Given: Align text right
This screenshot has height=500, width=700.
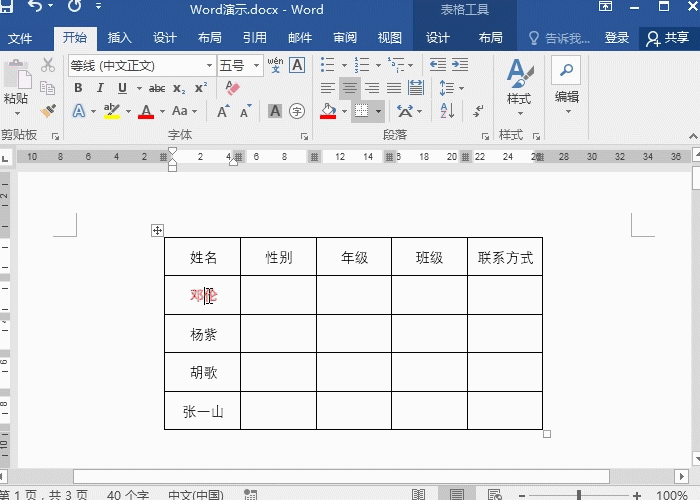Looking at the screenshot, I should (372, 88).
